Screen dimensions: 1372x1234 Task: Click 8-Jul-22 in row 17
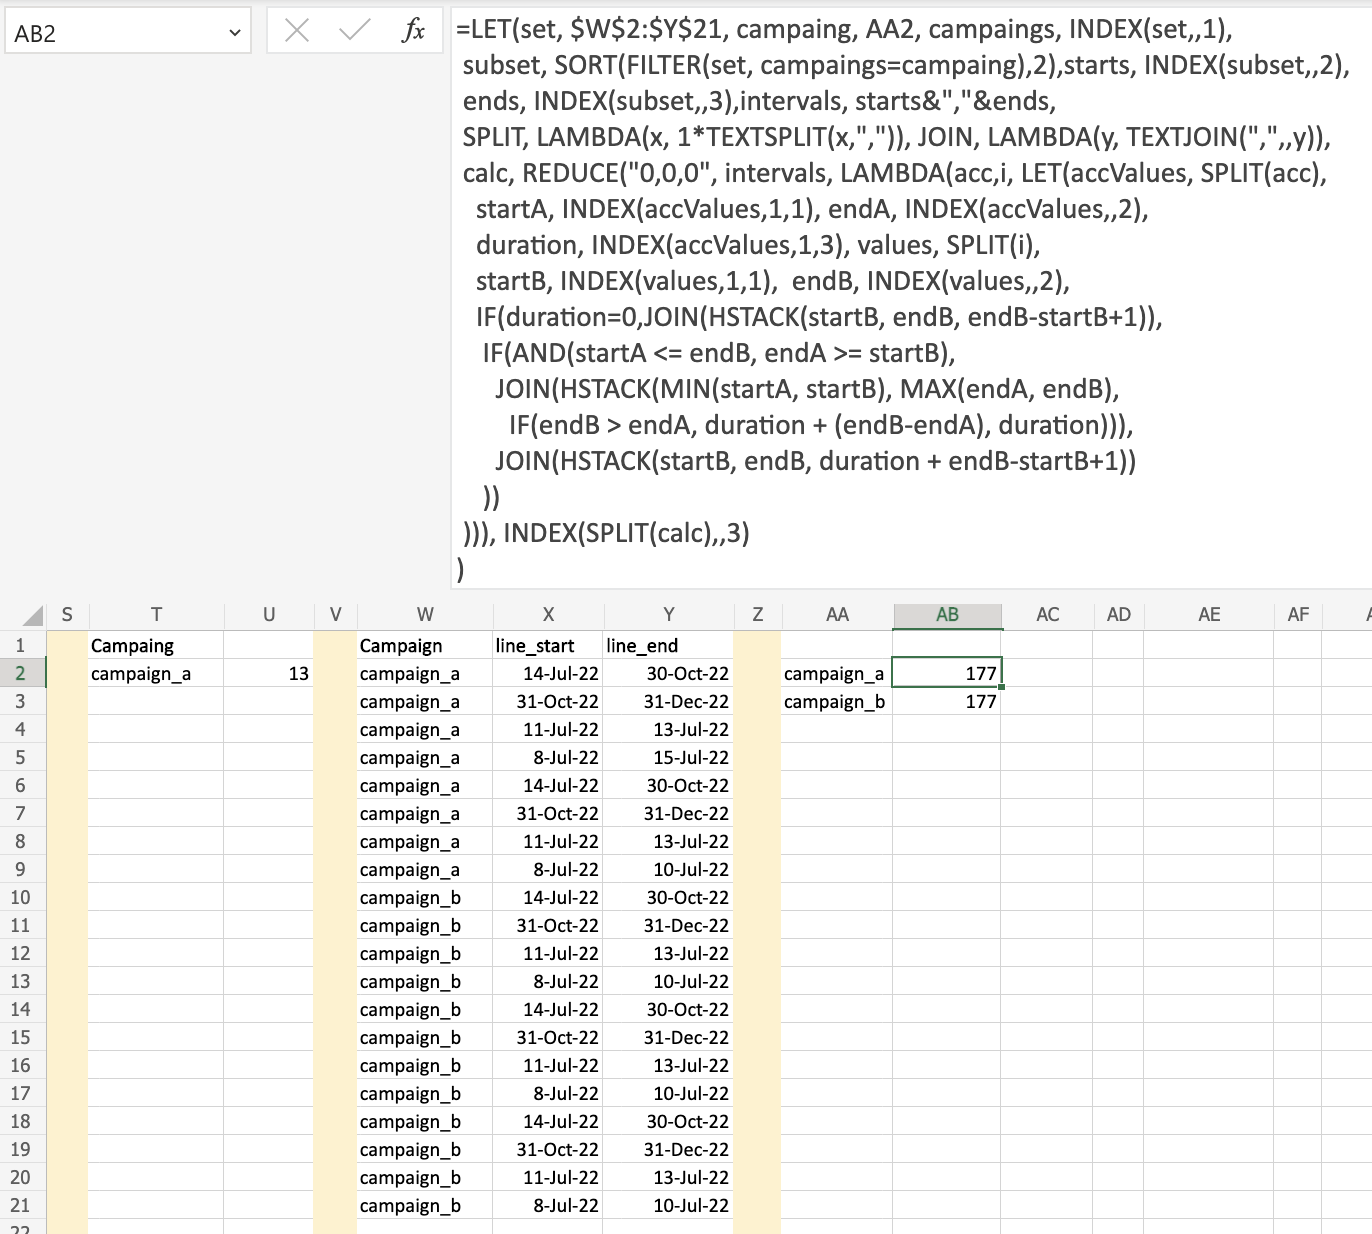point(548,1093)
